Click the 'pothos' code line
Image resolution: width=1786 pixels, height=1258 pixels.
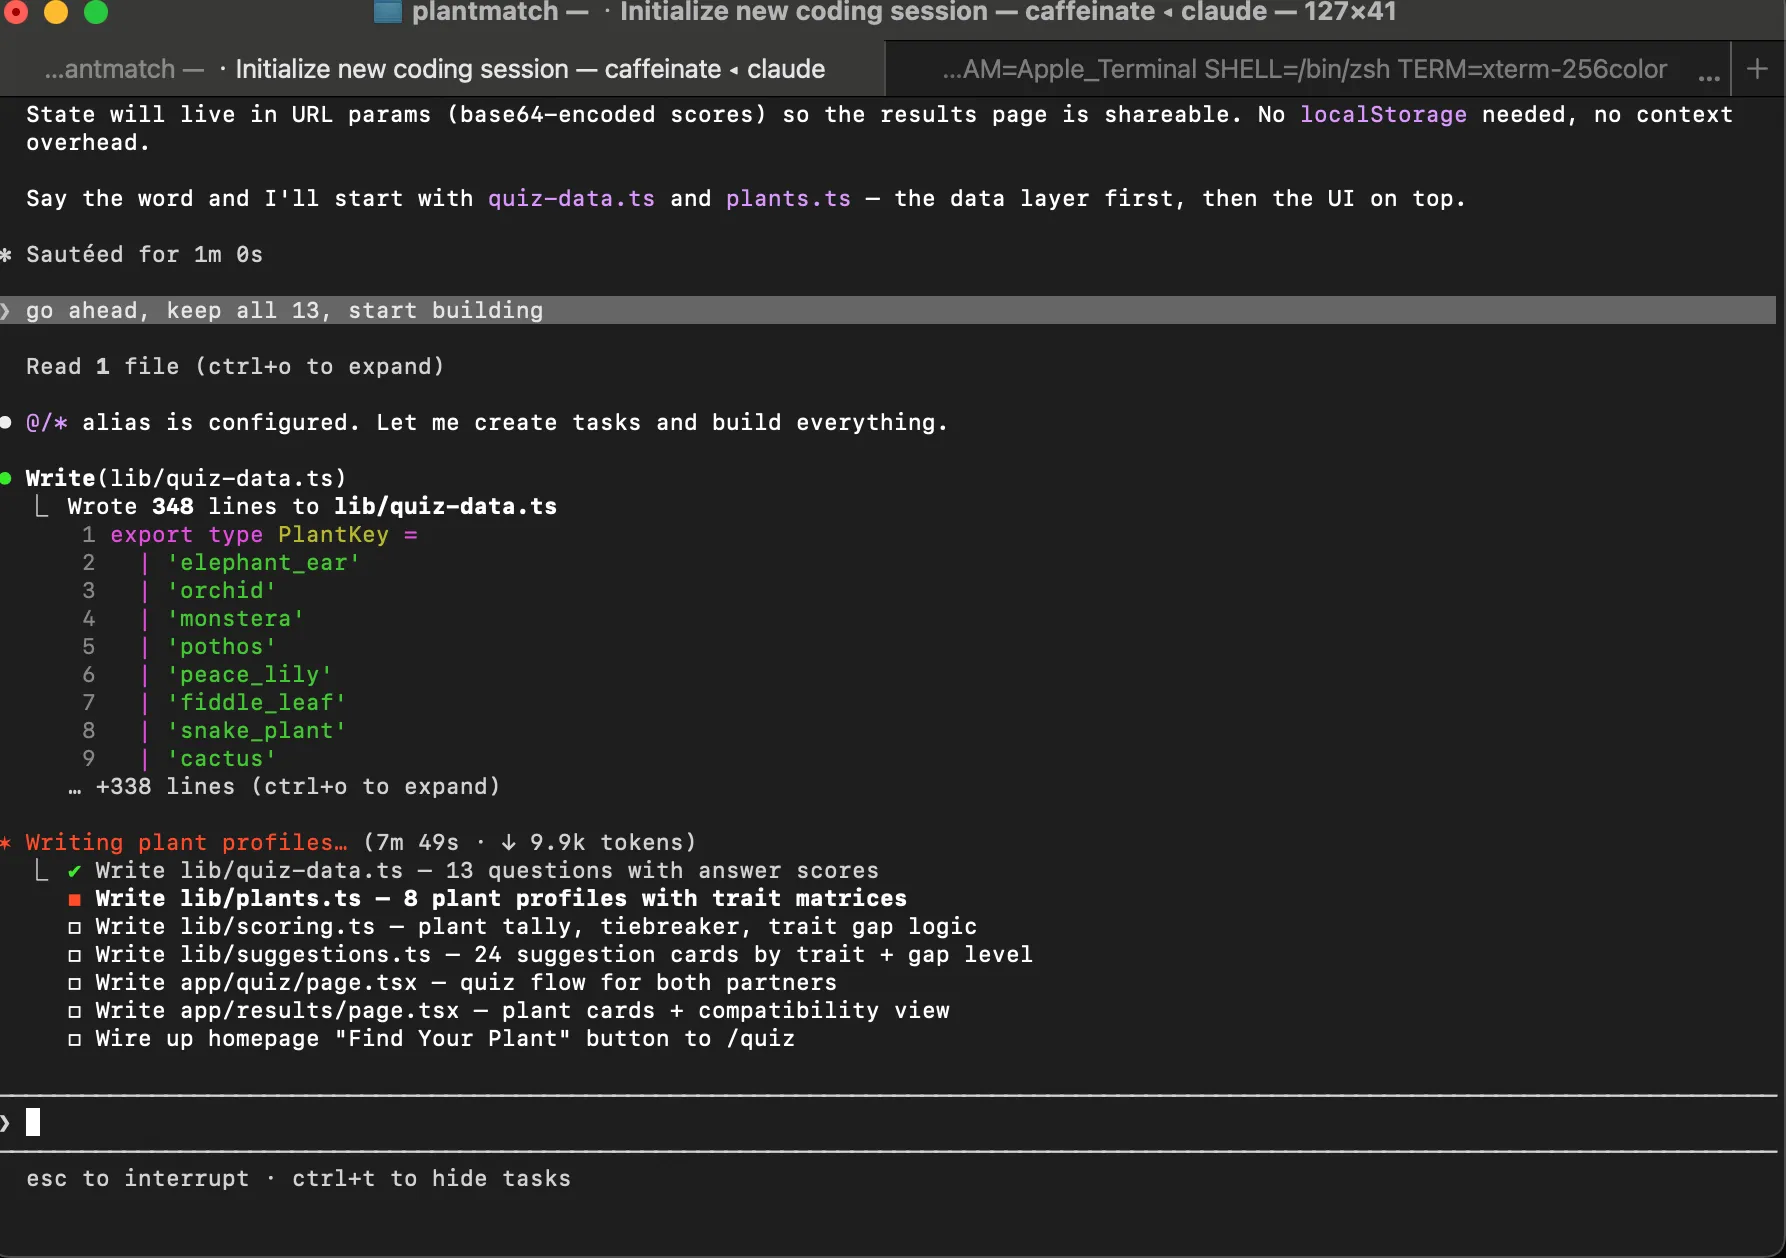[221, 647]
